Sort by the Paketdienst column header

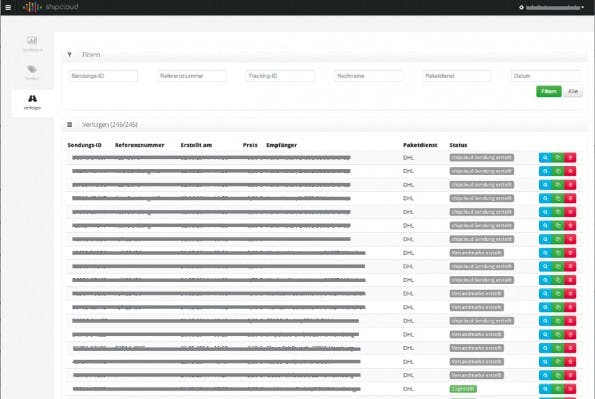[x=420, y=145]
